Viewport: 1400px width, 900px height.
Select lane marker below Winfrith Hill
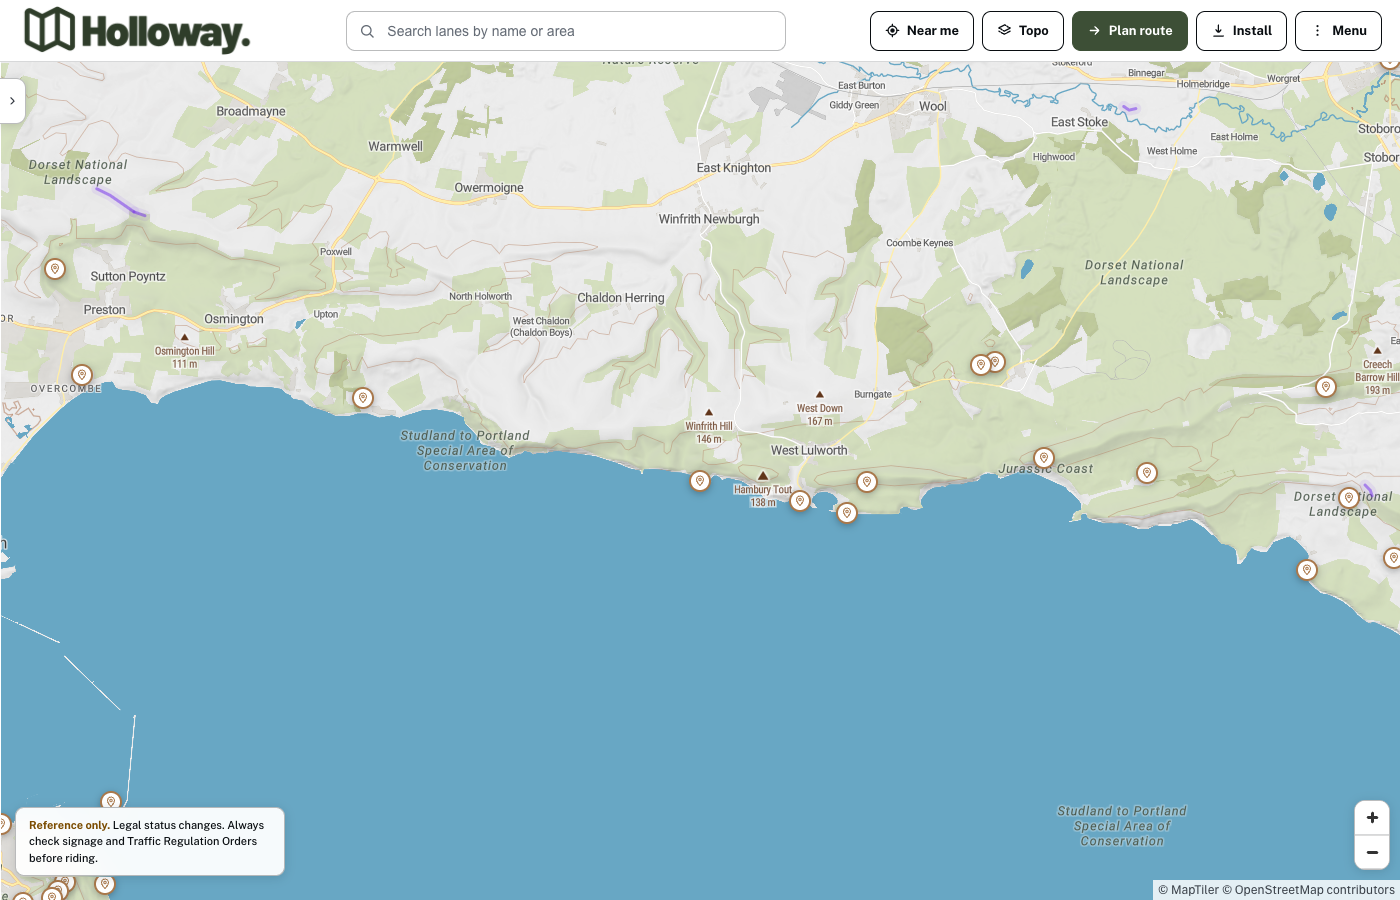coord(700,481)
